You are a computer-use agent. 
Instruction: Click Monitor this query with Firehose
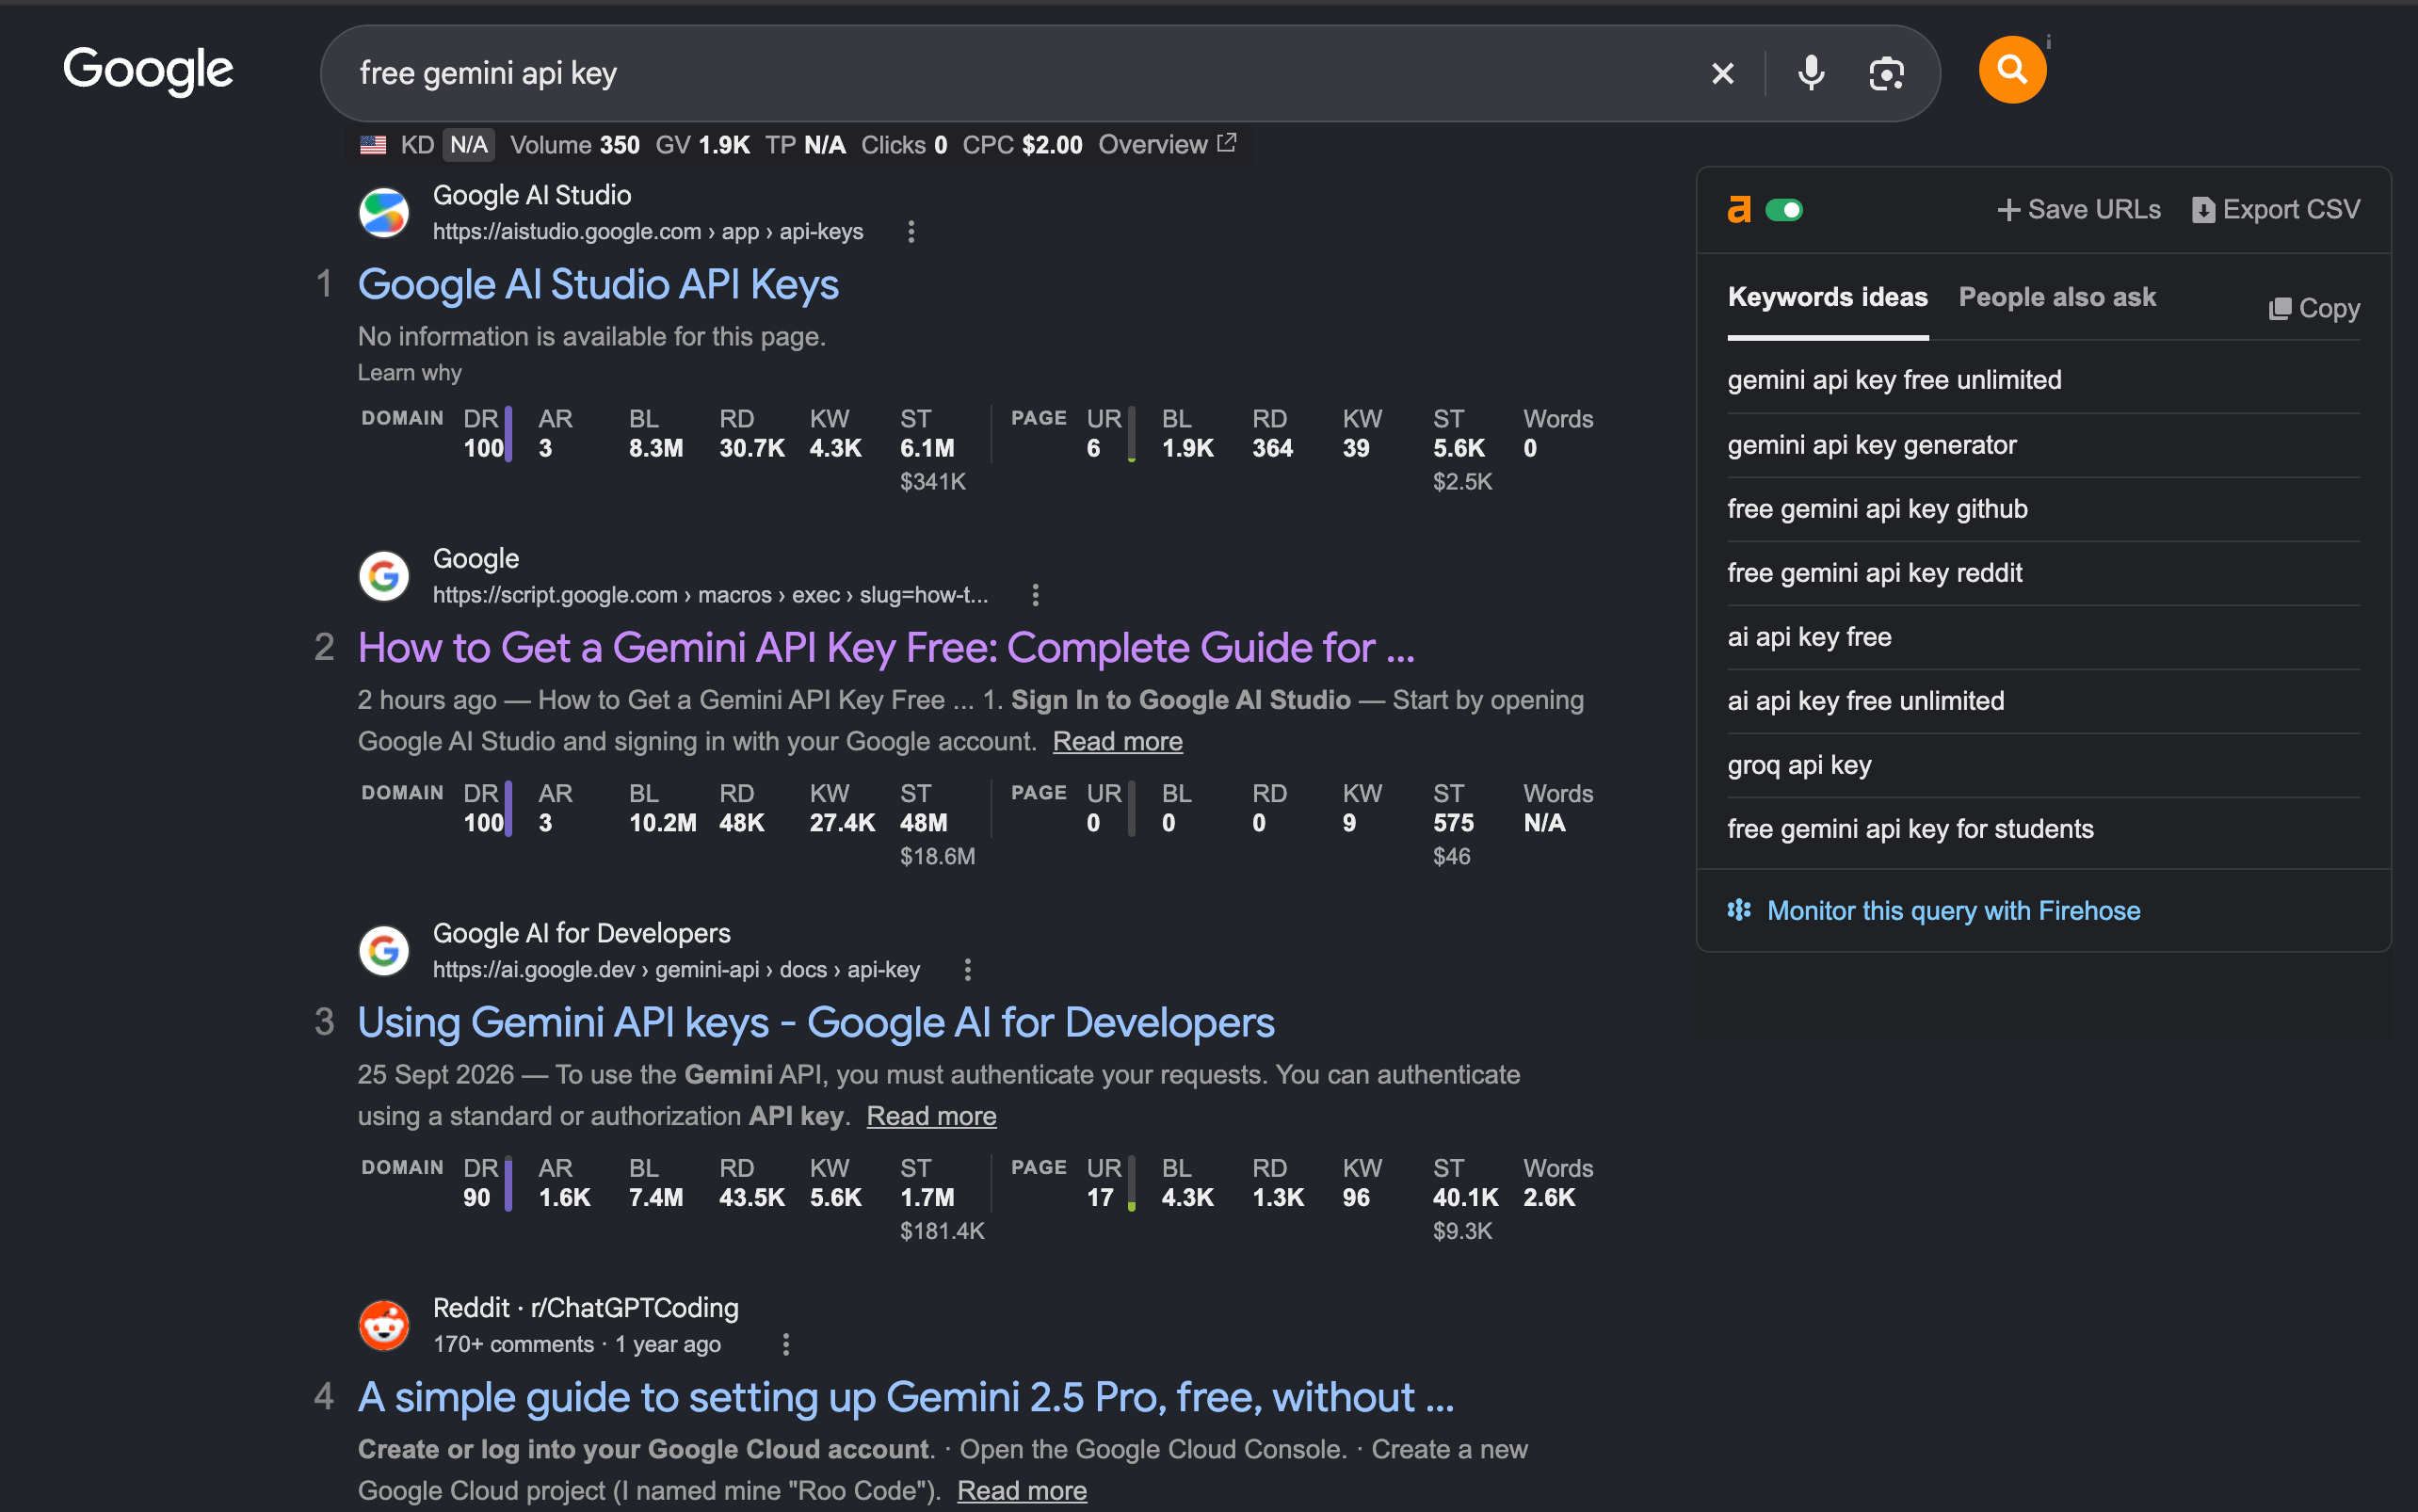pyautogui.click(x=1953, y=911)
